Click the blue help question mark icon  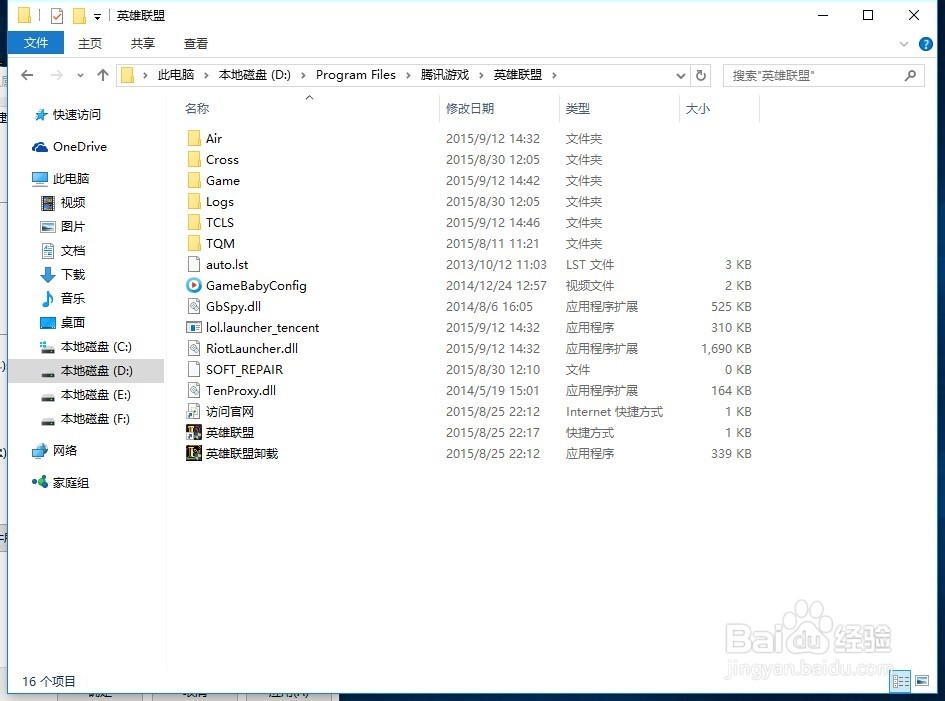(926, 44)
